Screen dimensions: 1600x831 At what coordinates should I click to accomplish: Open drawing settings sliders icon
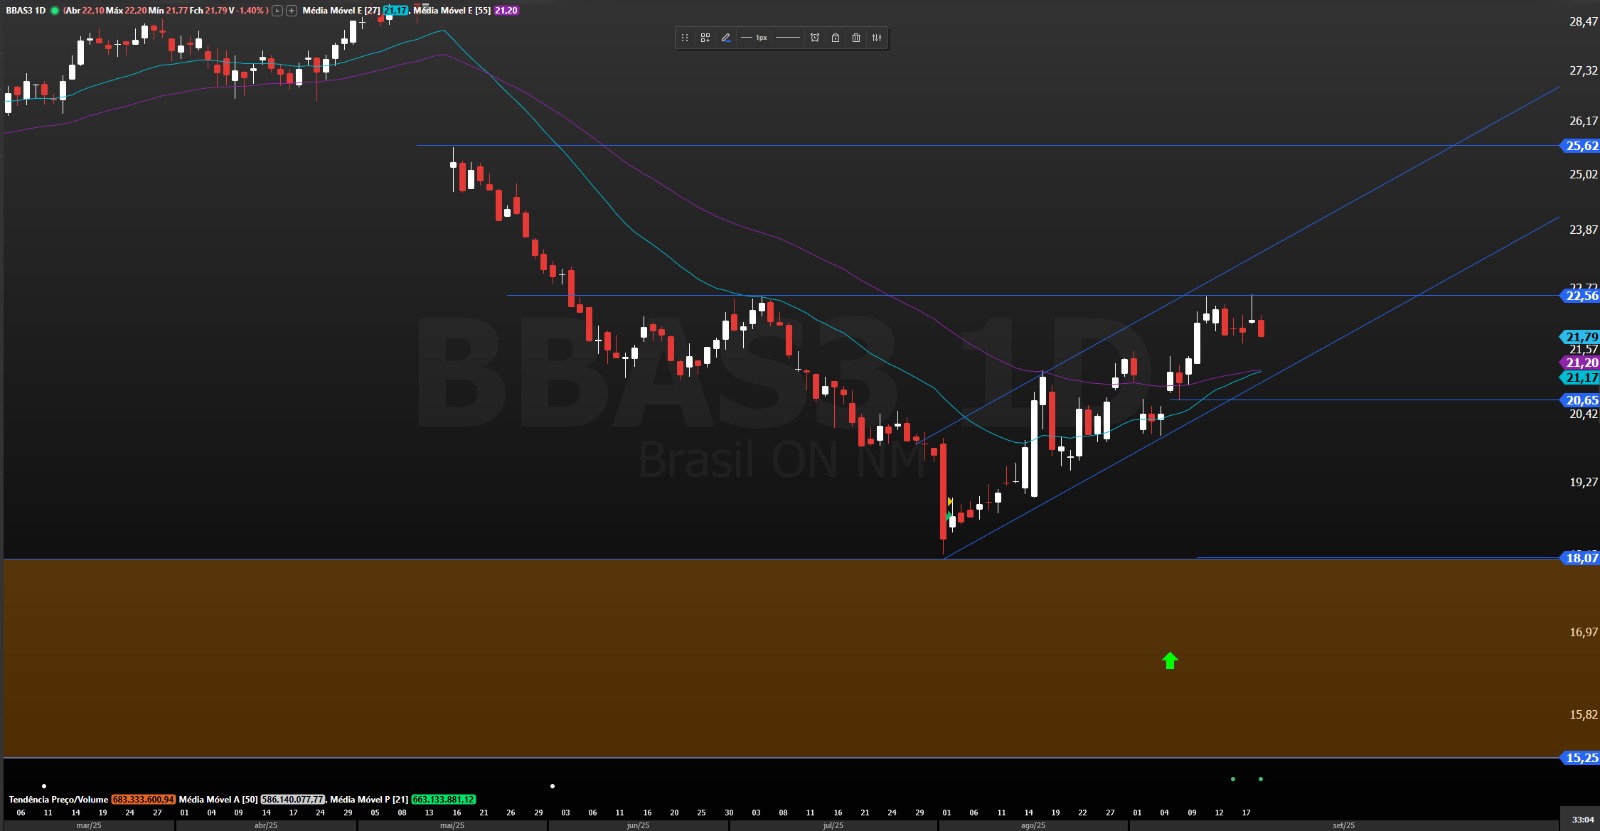(x=877, y=38)
